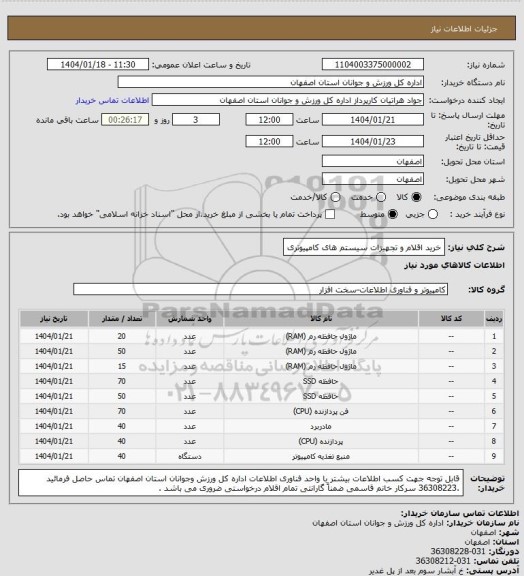The width and height of the screenshot is (524, 576).
Task: Open the اطلاعات تماس خریدار link
Action: tap(112, 100)
